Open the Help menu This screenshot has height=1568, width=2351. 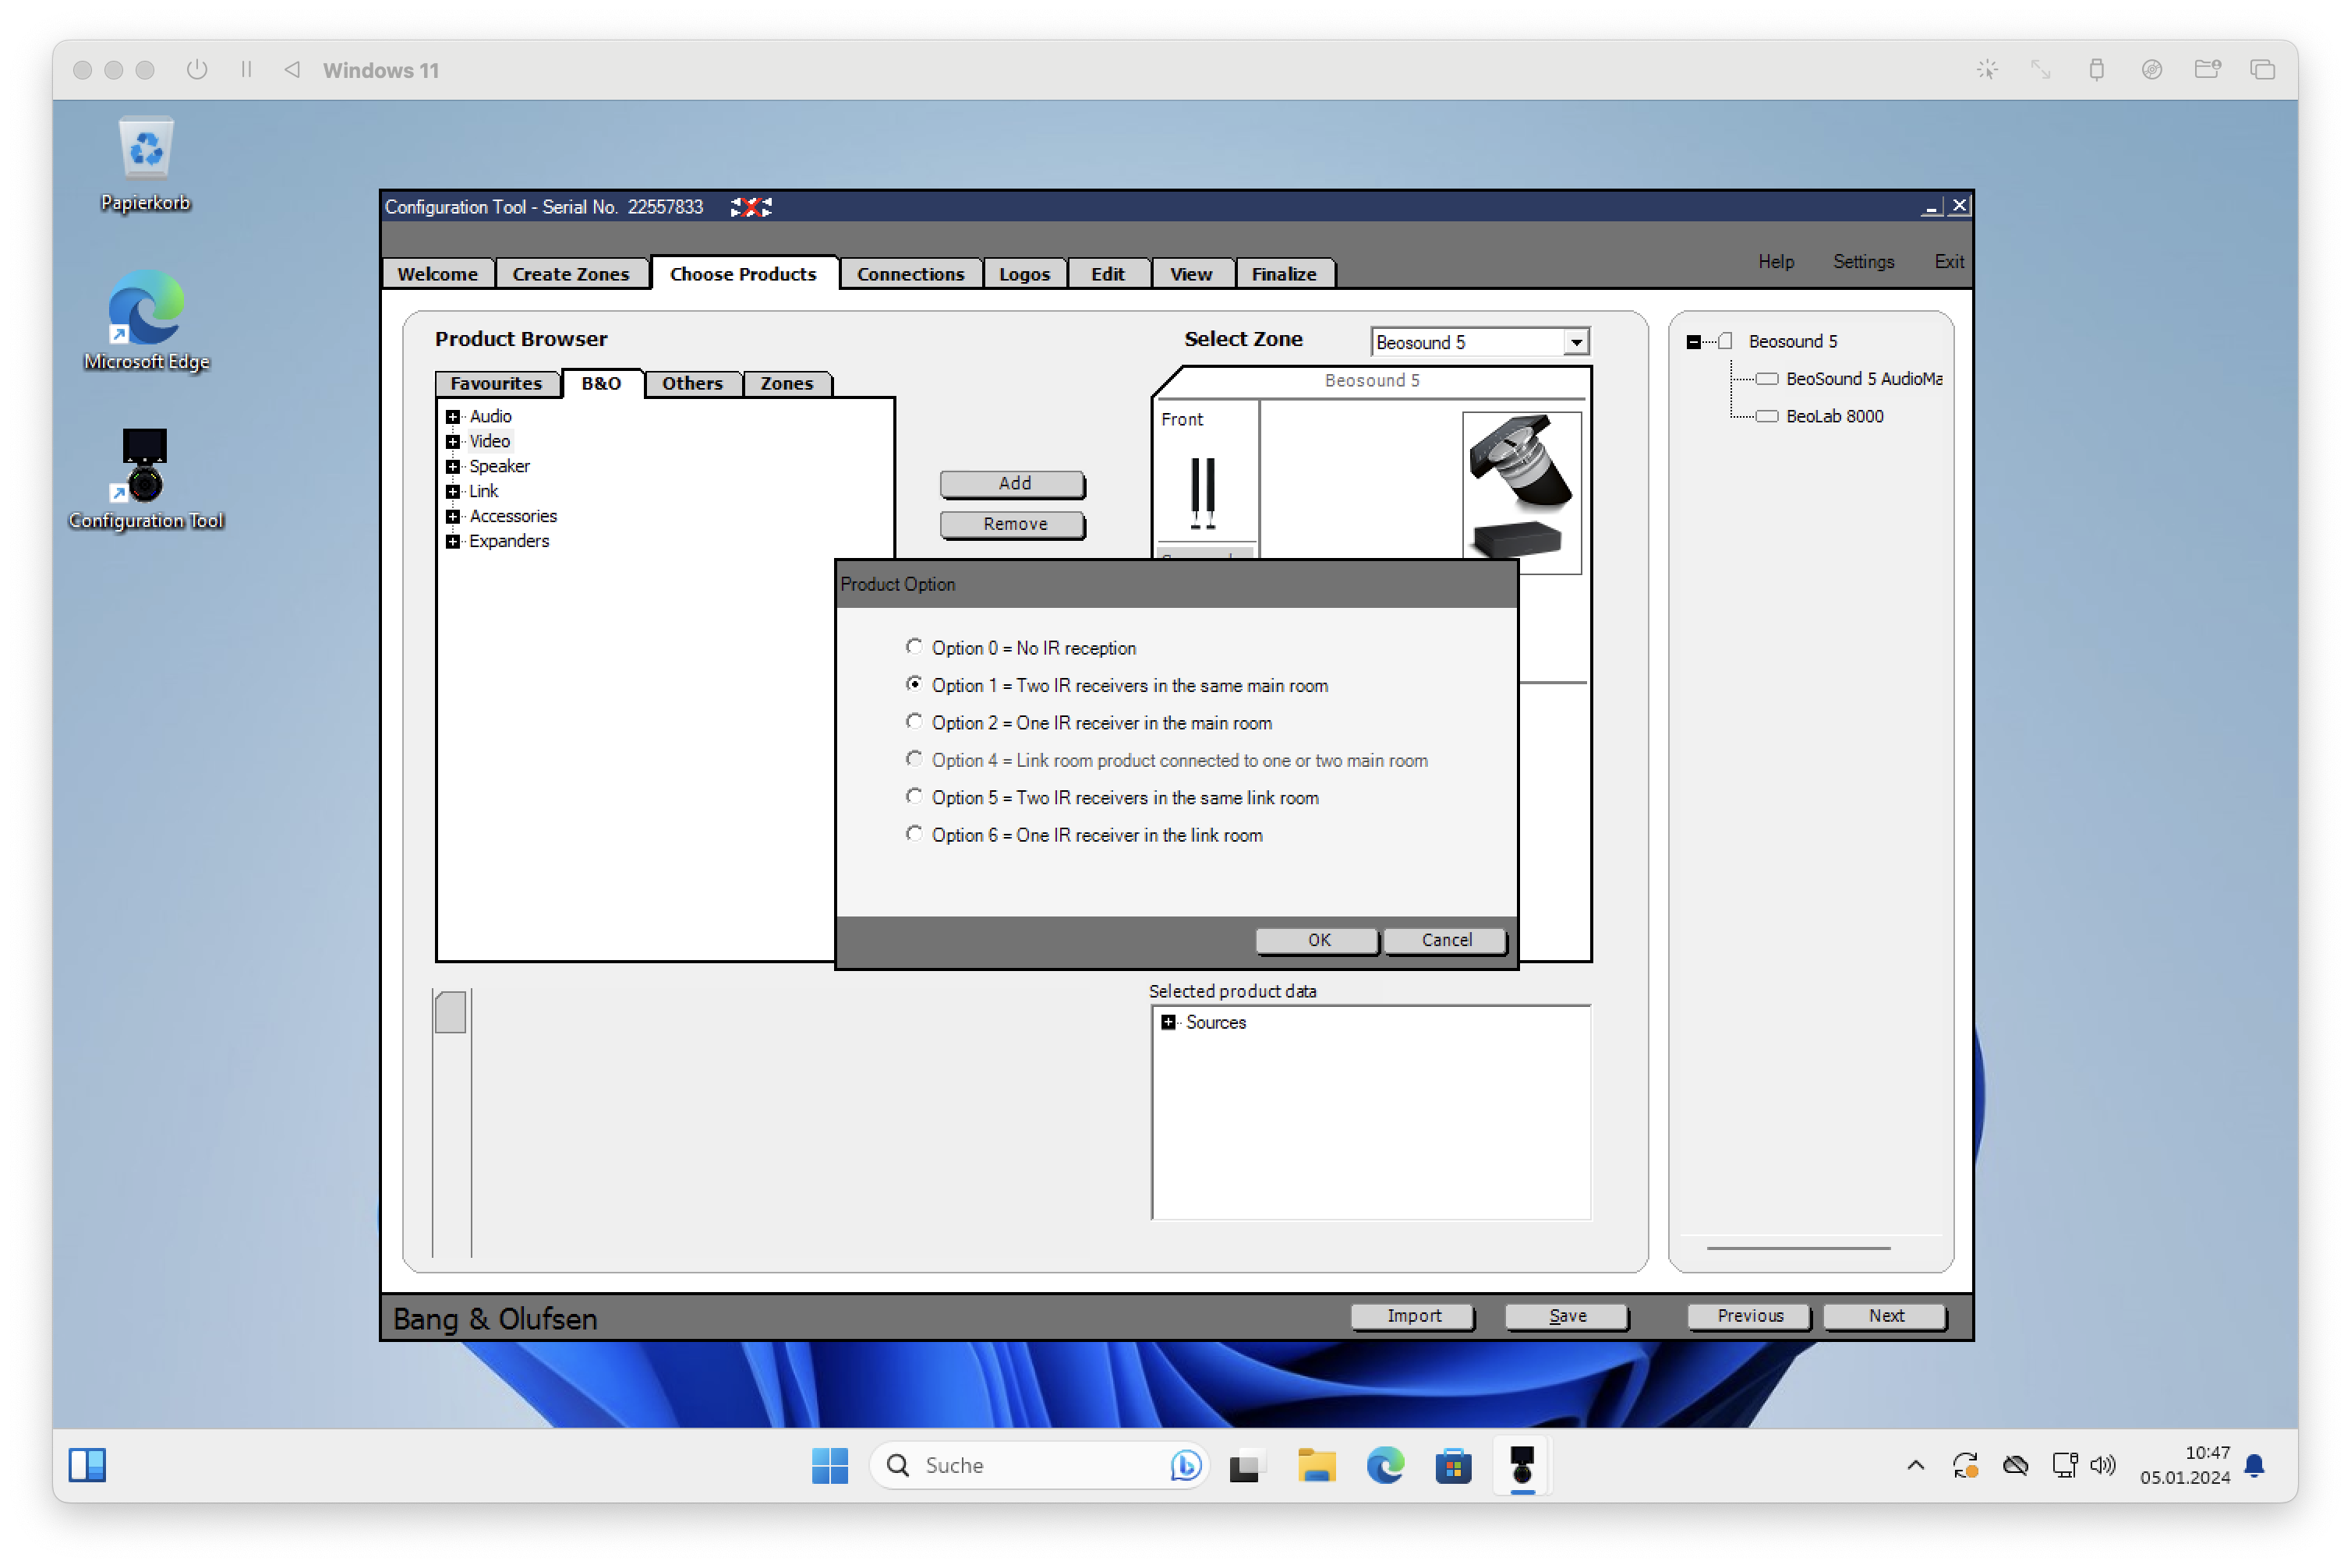coord(1776,262)
